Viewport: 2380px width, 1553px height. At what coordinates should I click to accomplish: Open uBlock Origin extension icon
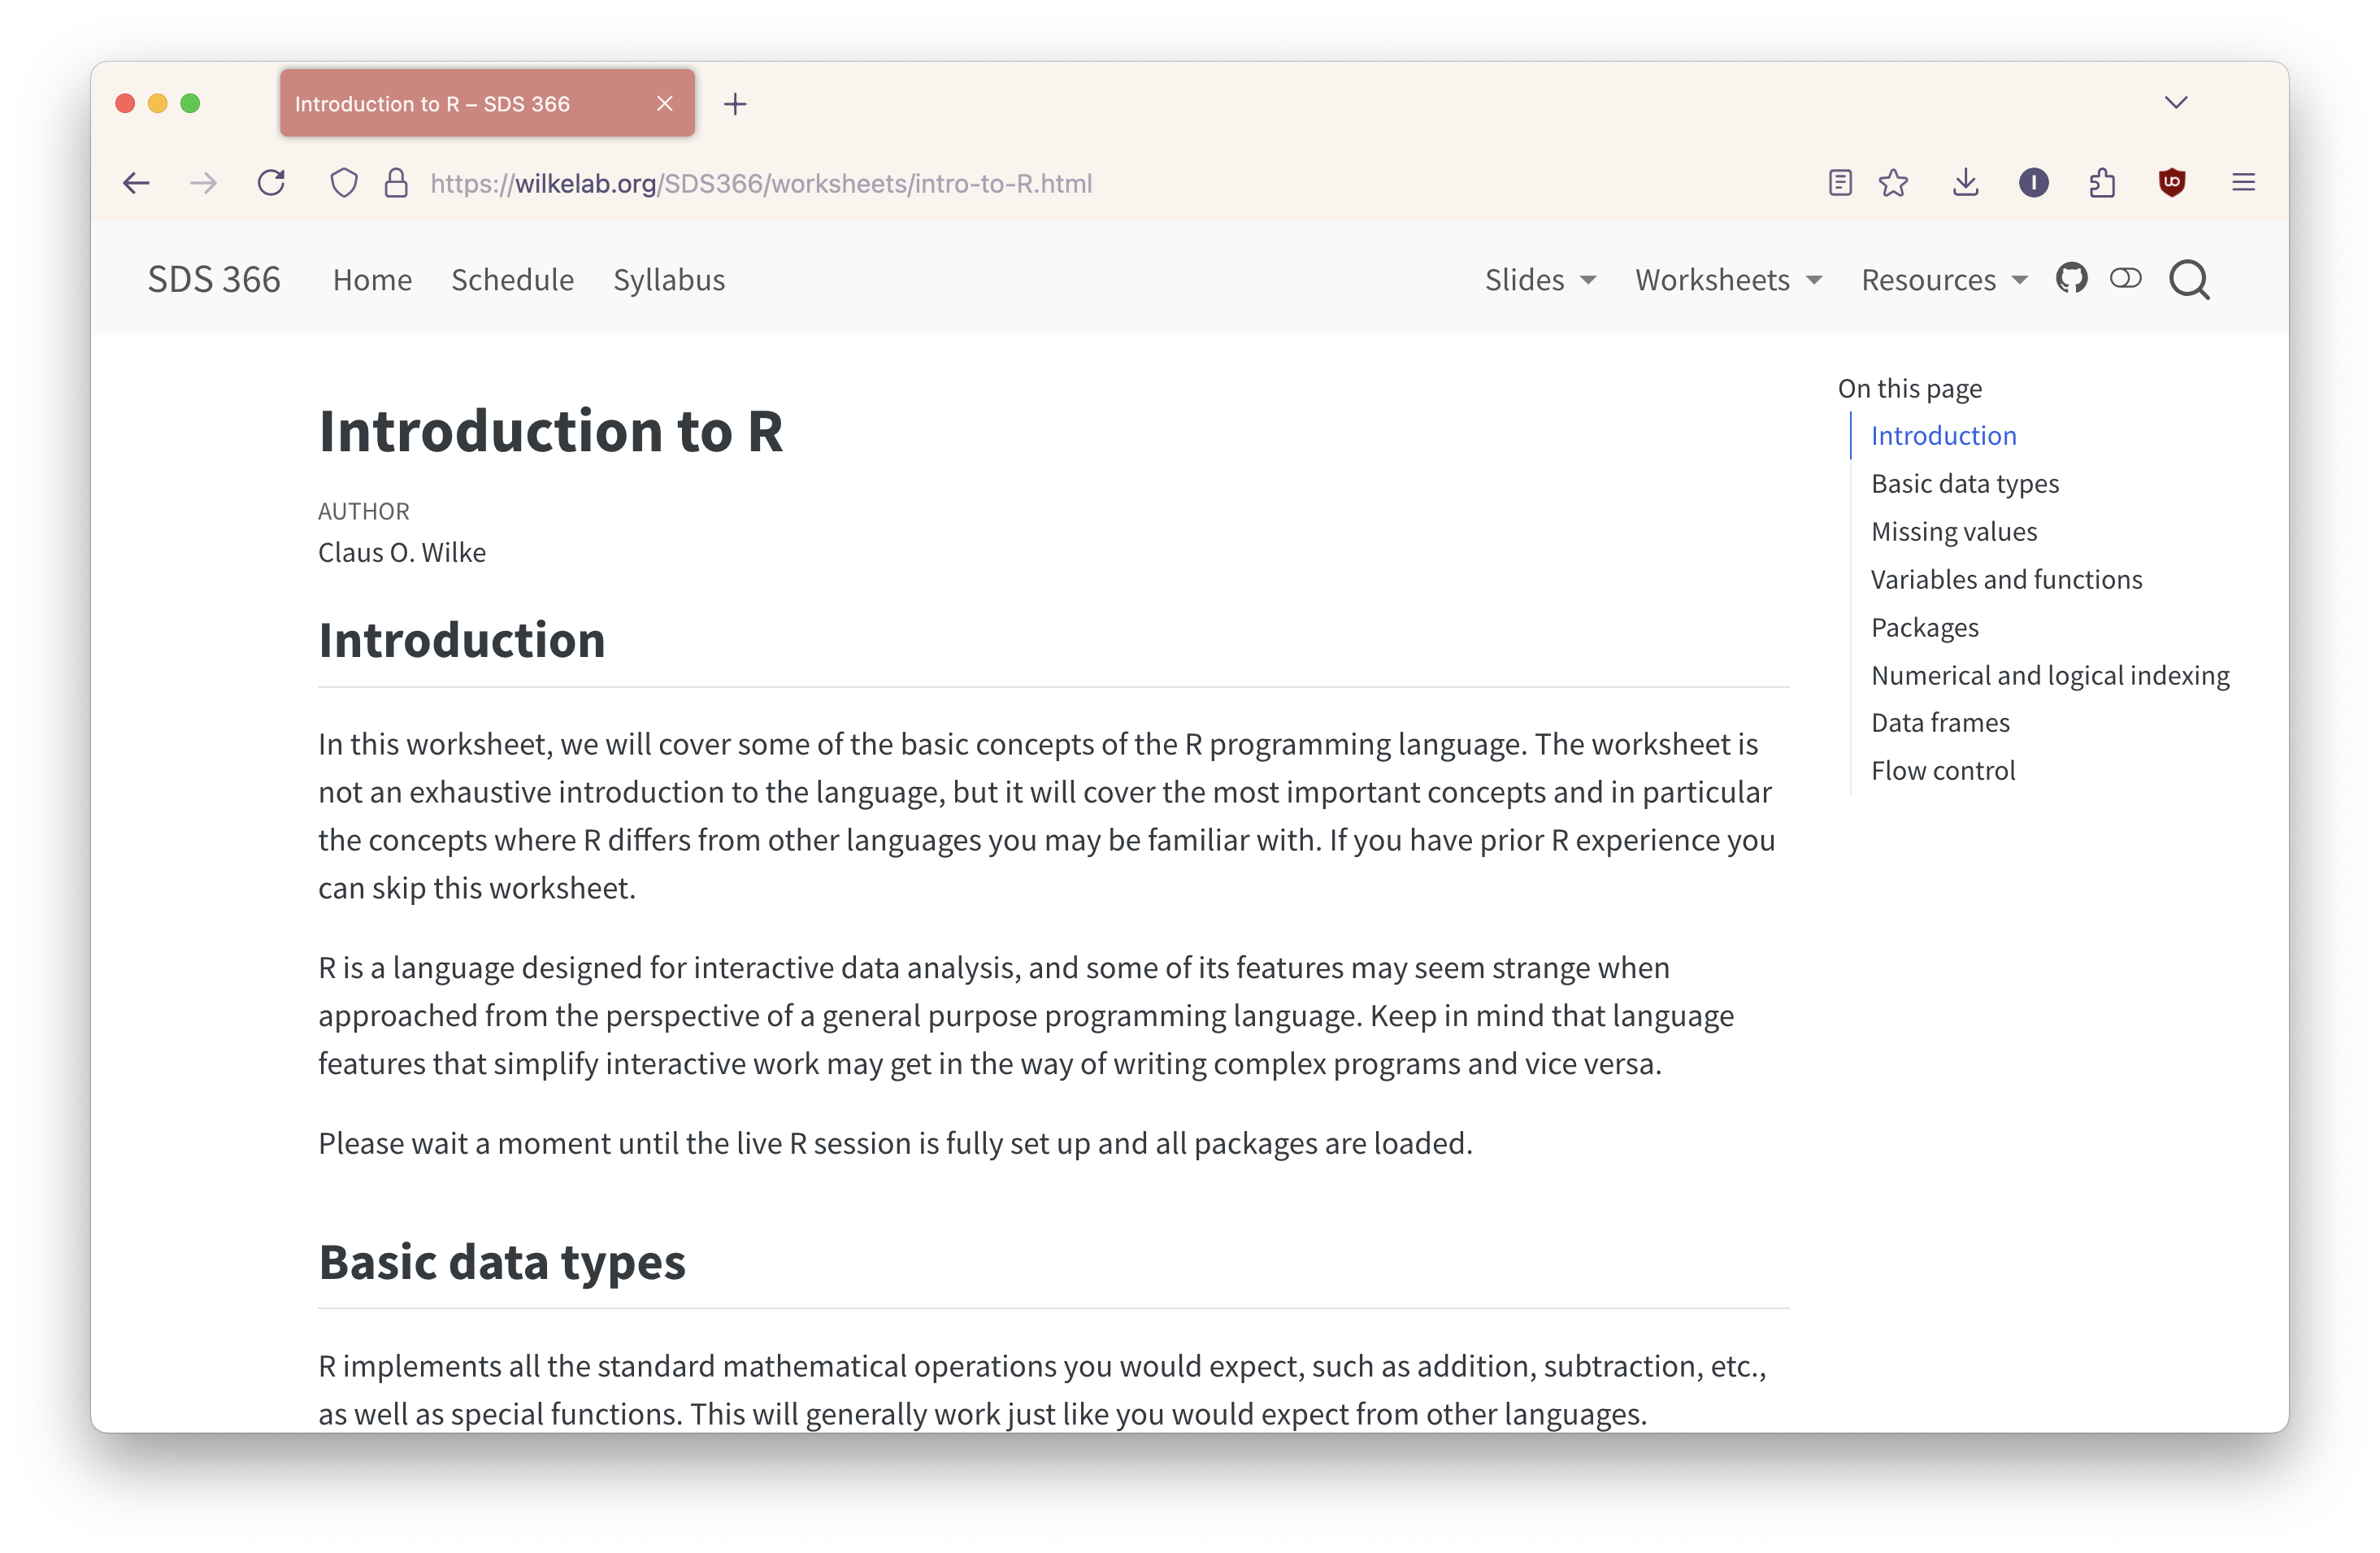2171,183
